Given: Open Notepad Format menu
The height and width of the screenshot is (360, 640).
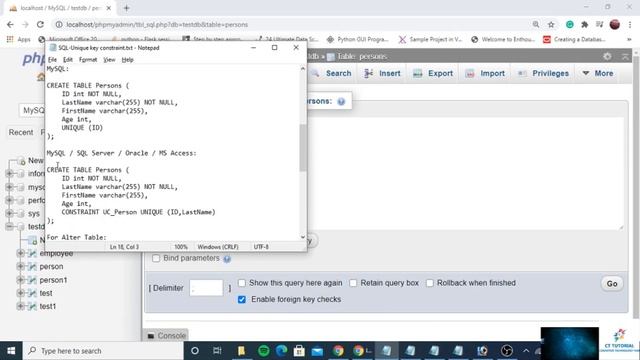Looking at the screenshot, I should [88, 60].
